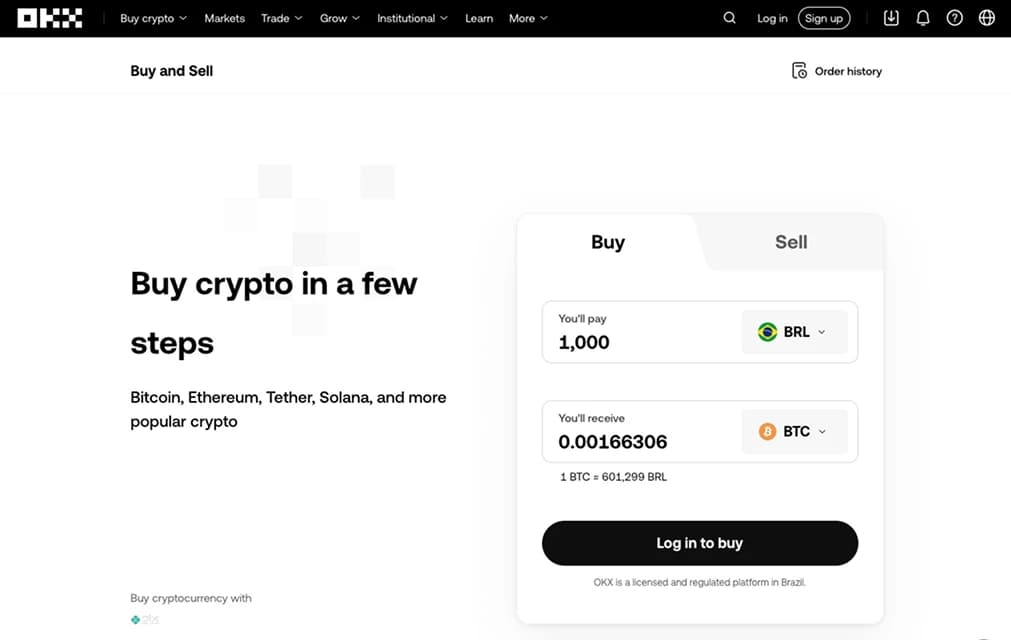Screen dimensions: 1011x640
Task: Click the Order history icon
Action: tap(799, 71)
